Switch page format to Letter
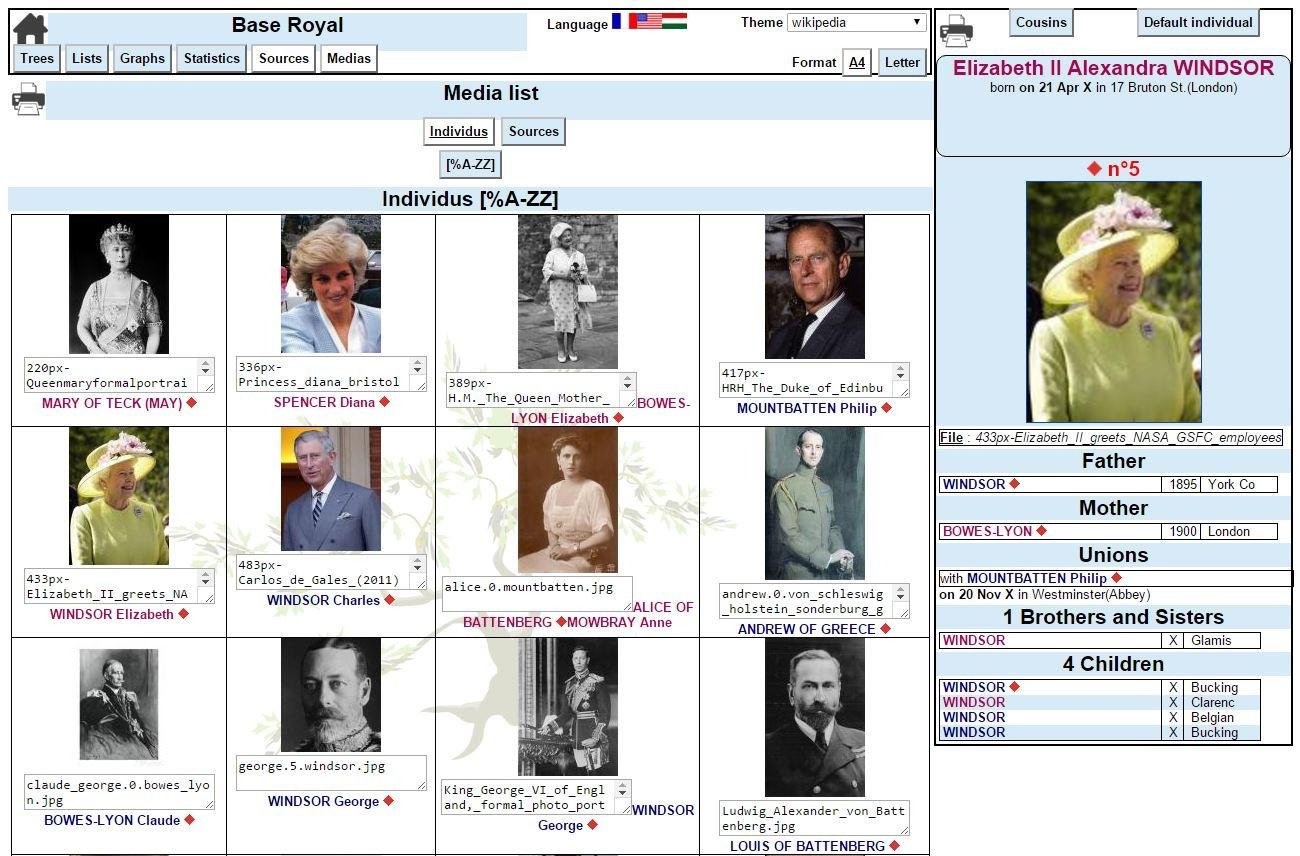This screenshot has width=1300, height=856. click(901, 62)
